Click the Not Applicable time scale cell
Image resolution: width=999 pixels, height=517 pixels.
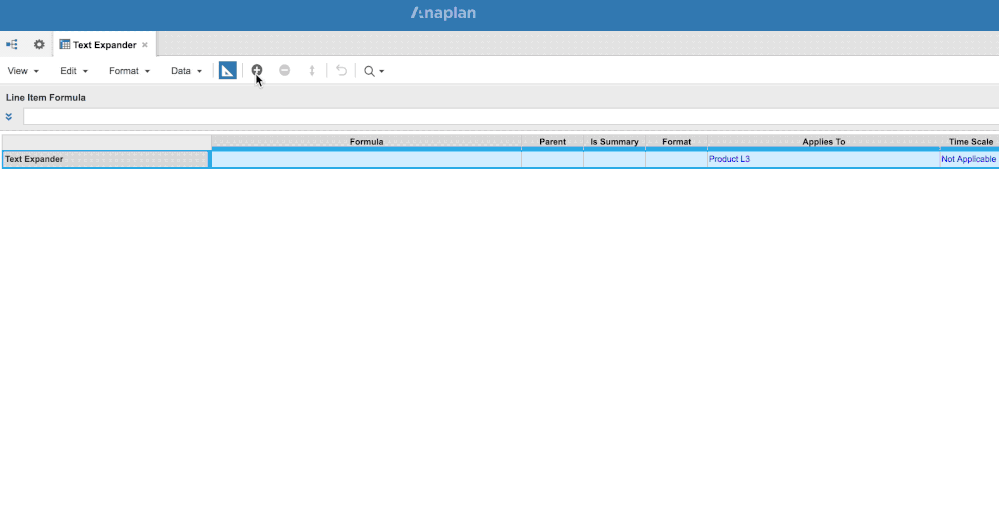[970, 159]
